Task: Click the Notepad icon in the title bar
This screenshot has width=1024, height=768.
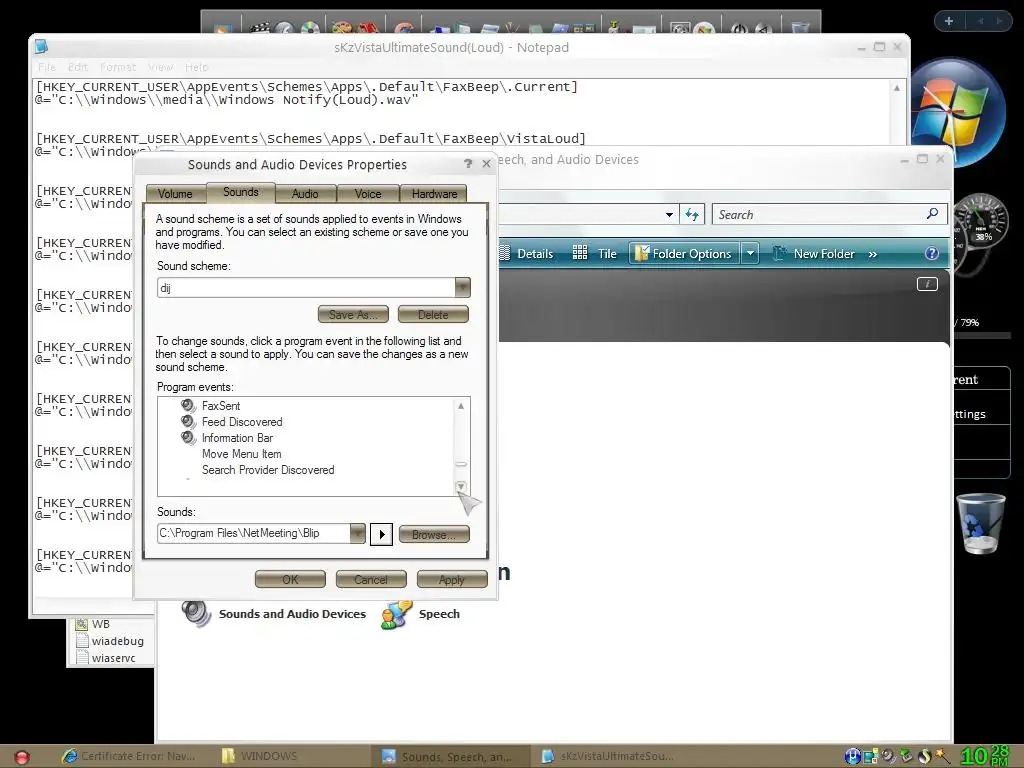Action: pos(41,47)
